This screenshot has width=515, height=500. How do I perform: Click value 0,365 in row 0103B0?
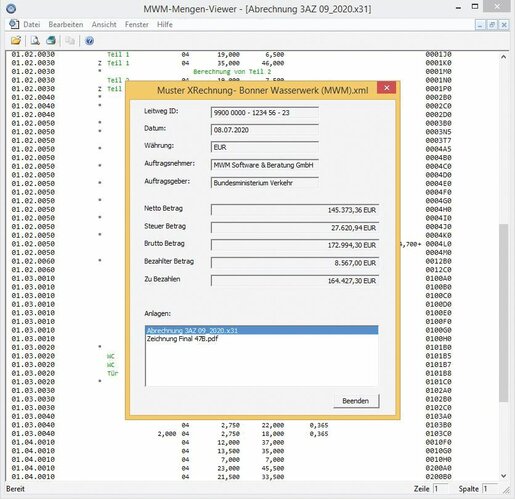click(x=319, y=425)
